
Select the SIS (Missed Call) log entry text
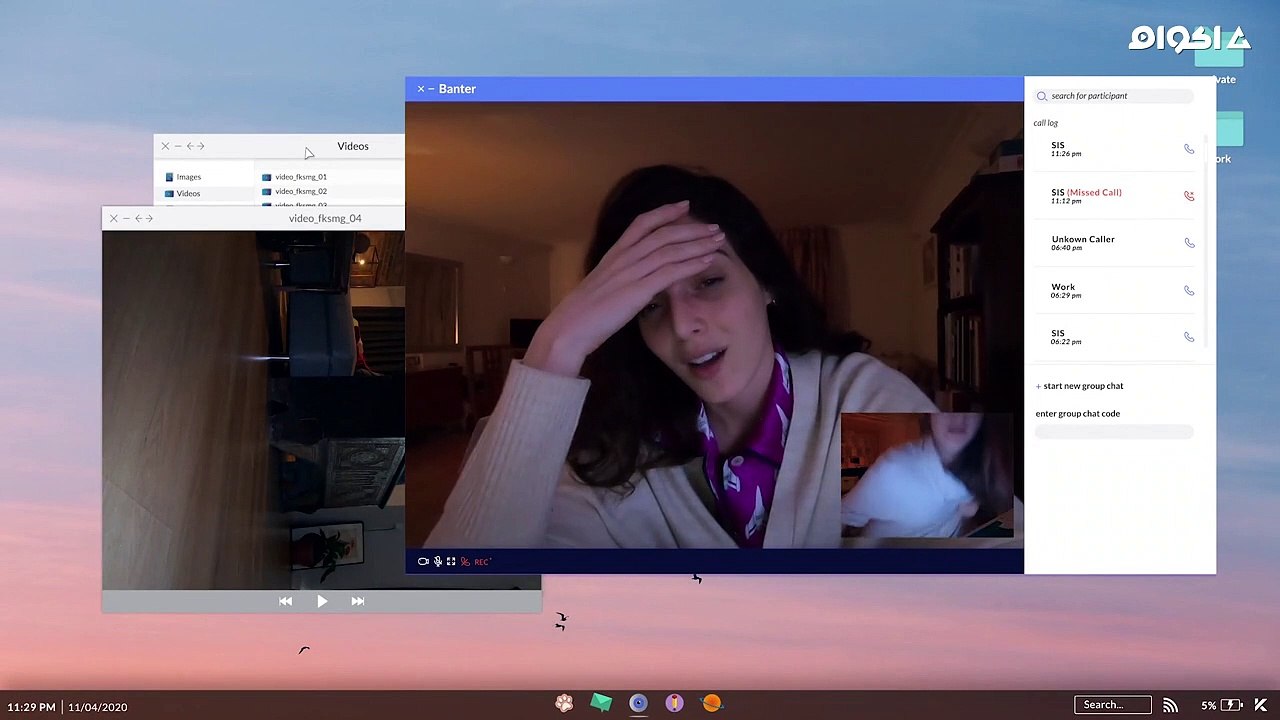(1086, 192)
